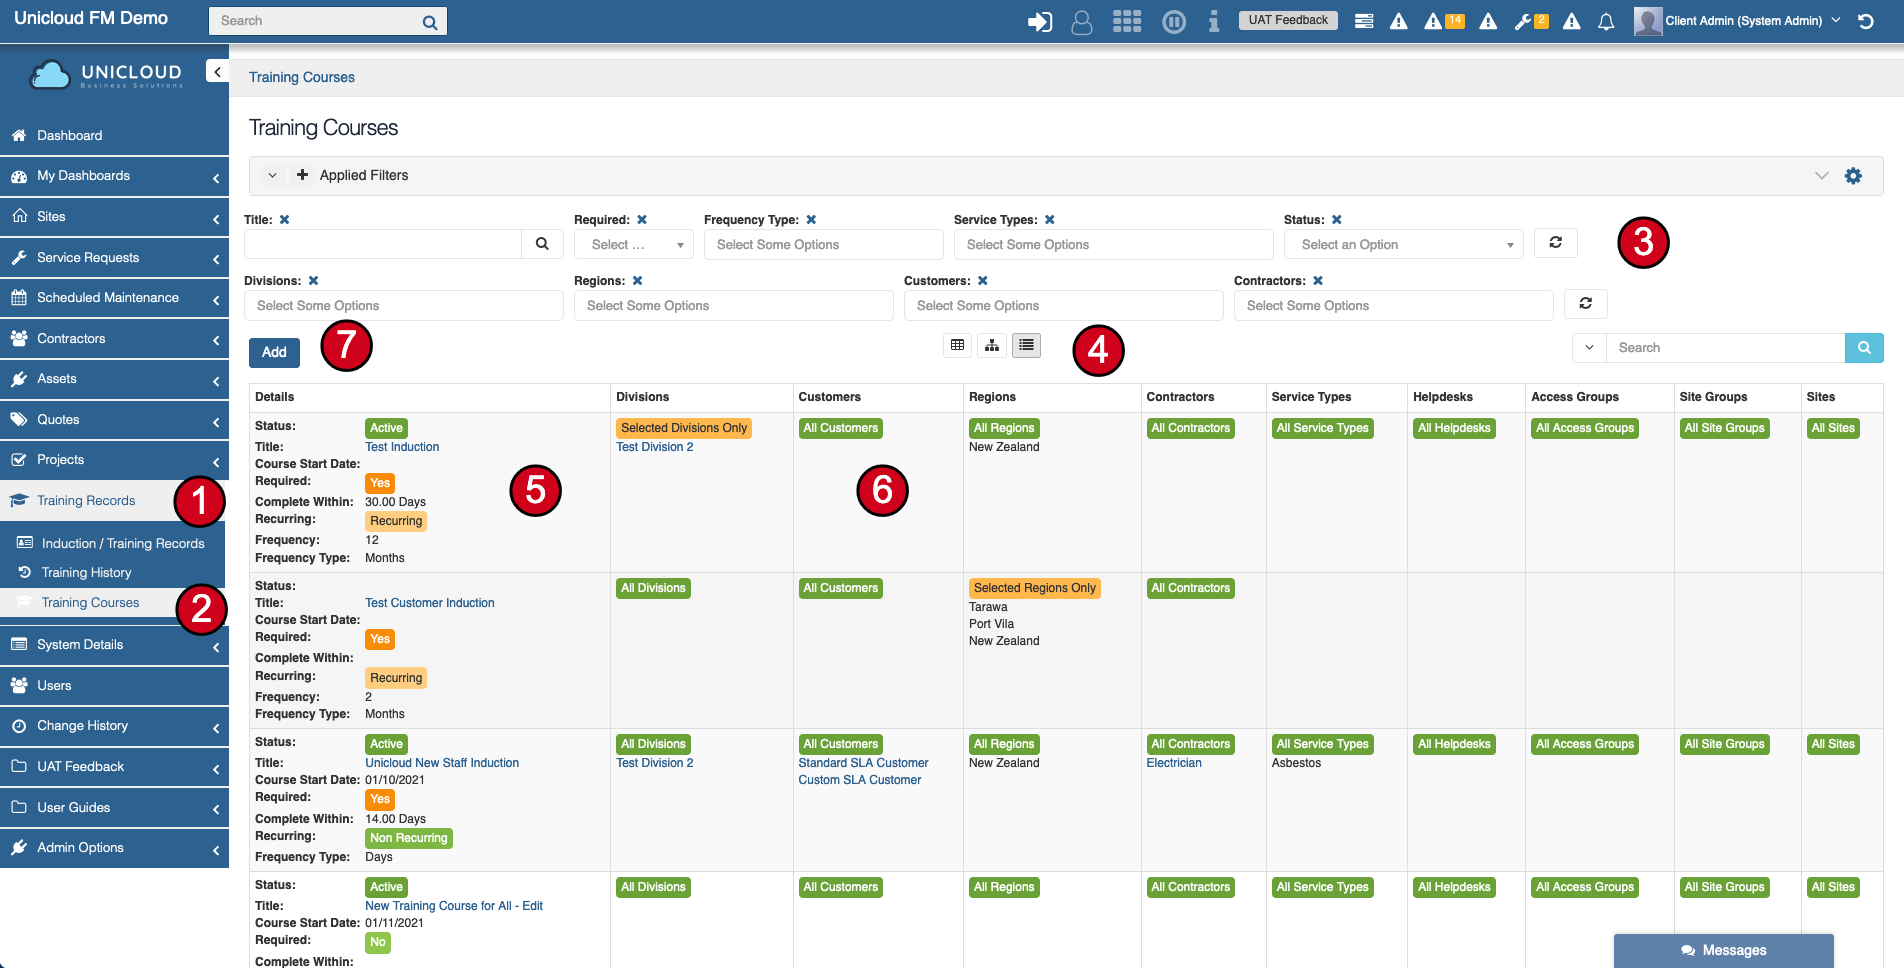Open filter settings gear icon

pos(1853,176)
